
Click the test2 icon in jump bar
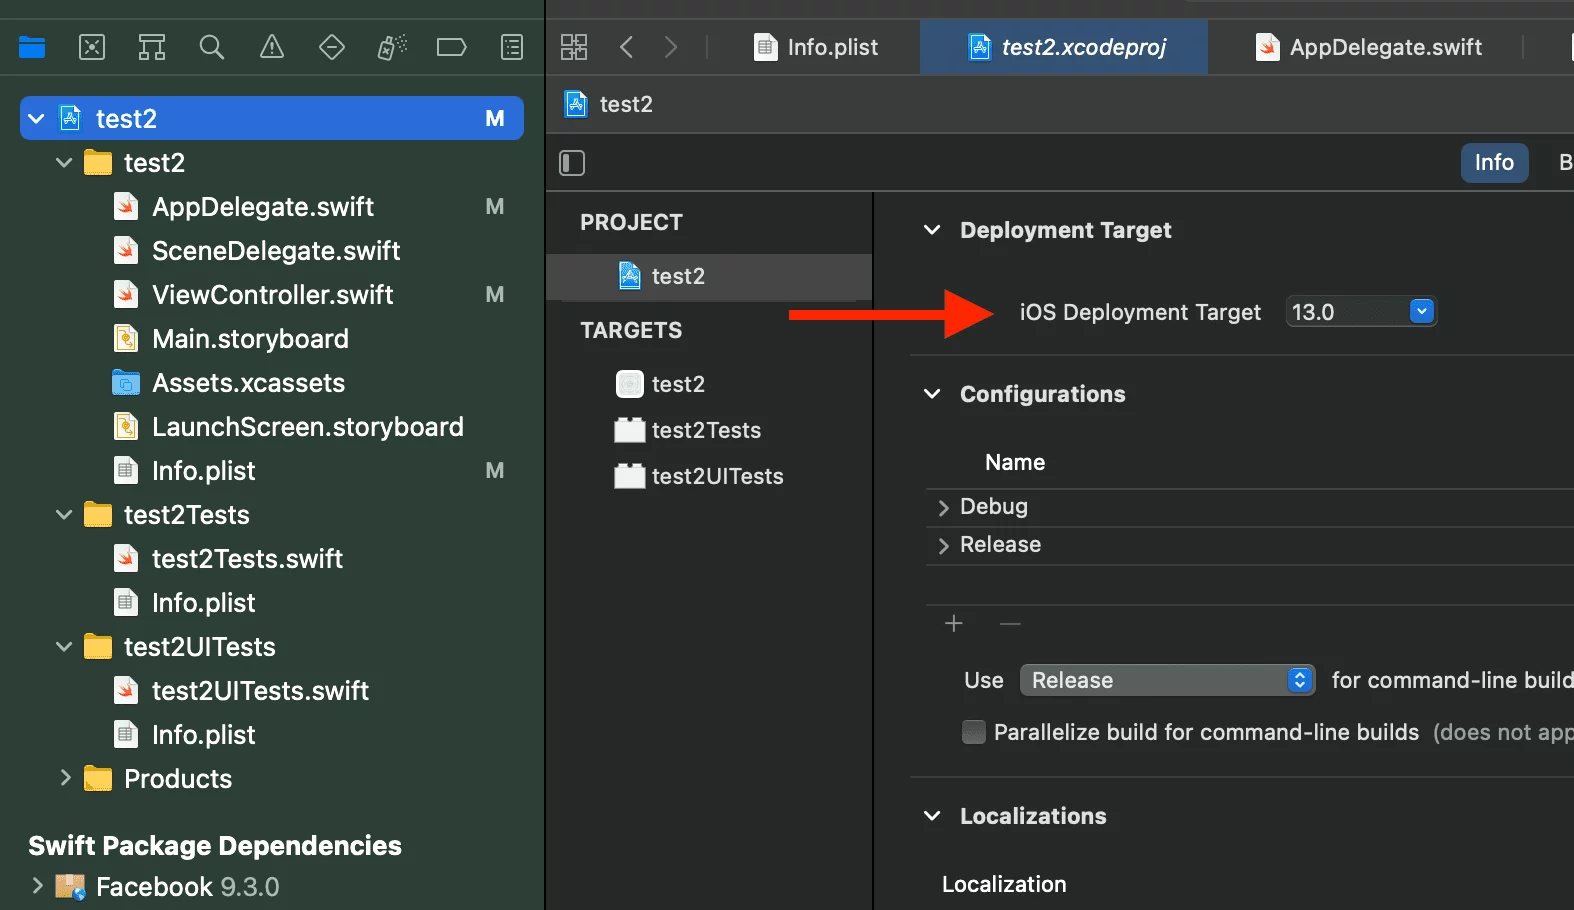pos(577,104)
